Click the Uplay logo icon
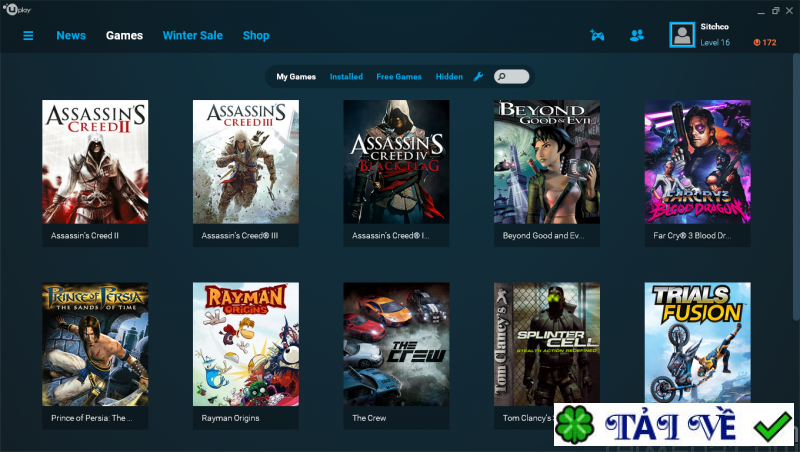This screenshot has height=452, width=800. pyautogui.click(x=17, y=9)
